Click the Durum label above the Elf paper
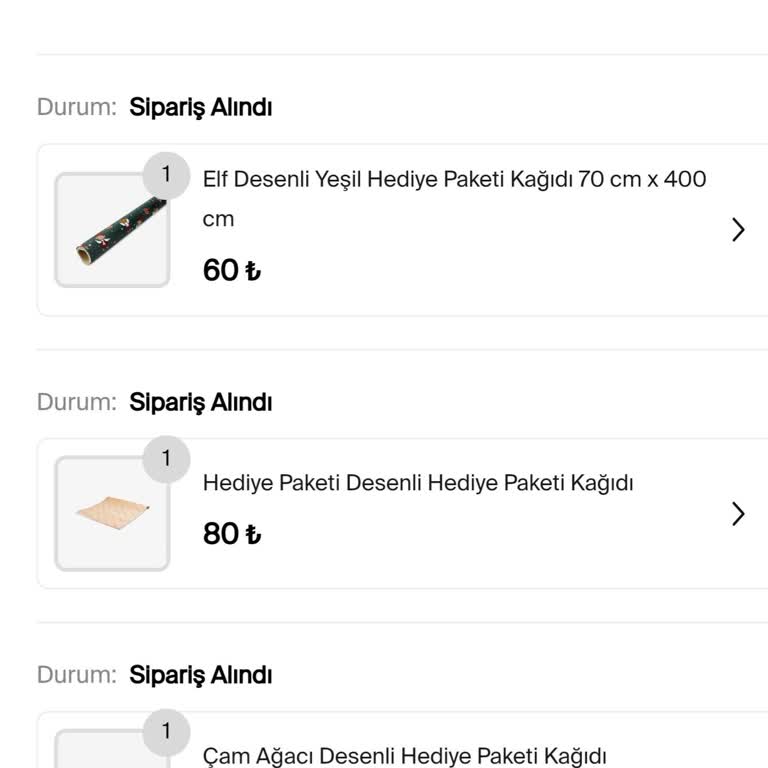 tap(76, 107)
